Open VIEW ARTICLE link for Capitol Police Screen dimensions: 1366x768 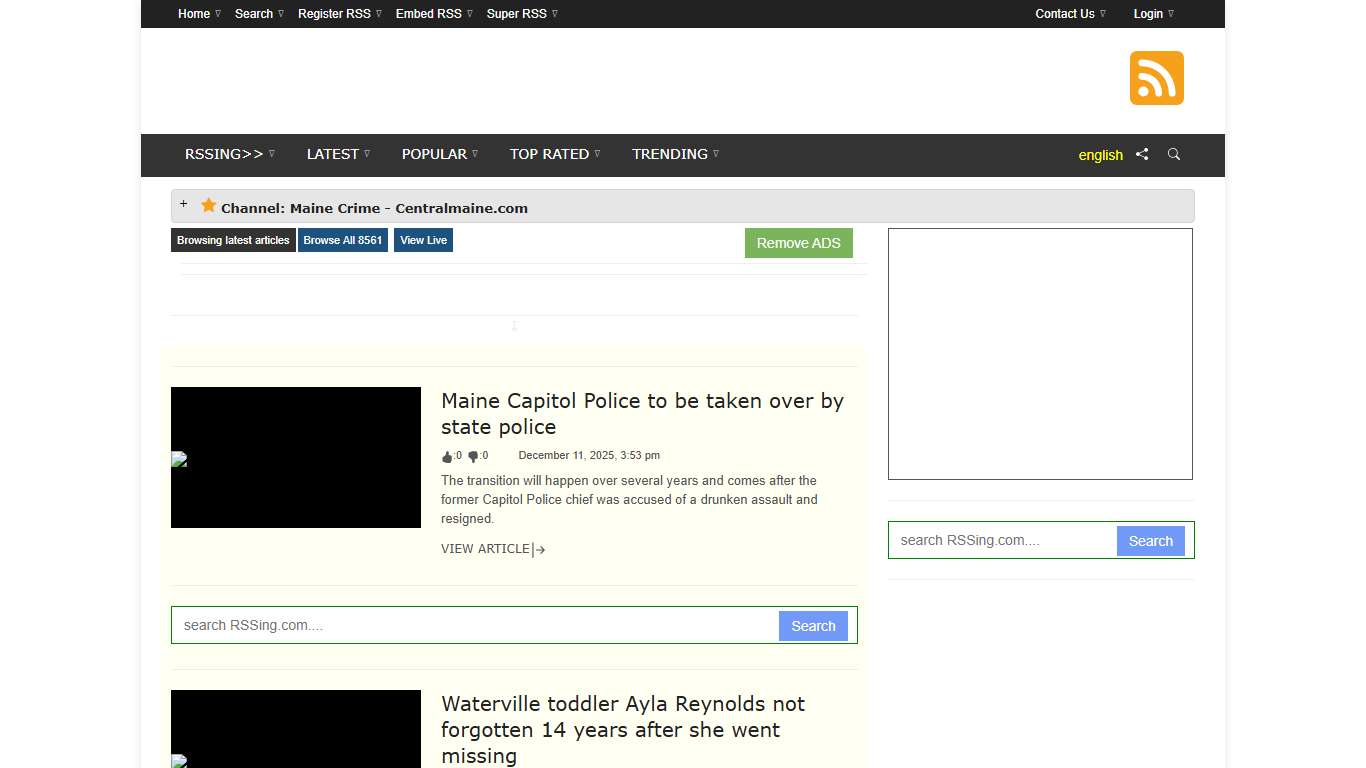pyautogui.click(x=492, y=549)
